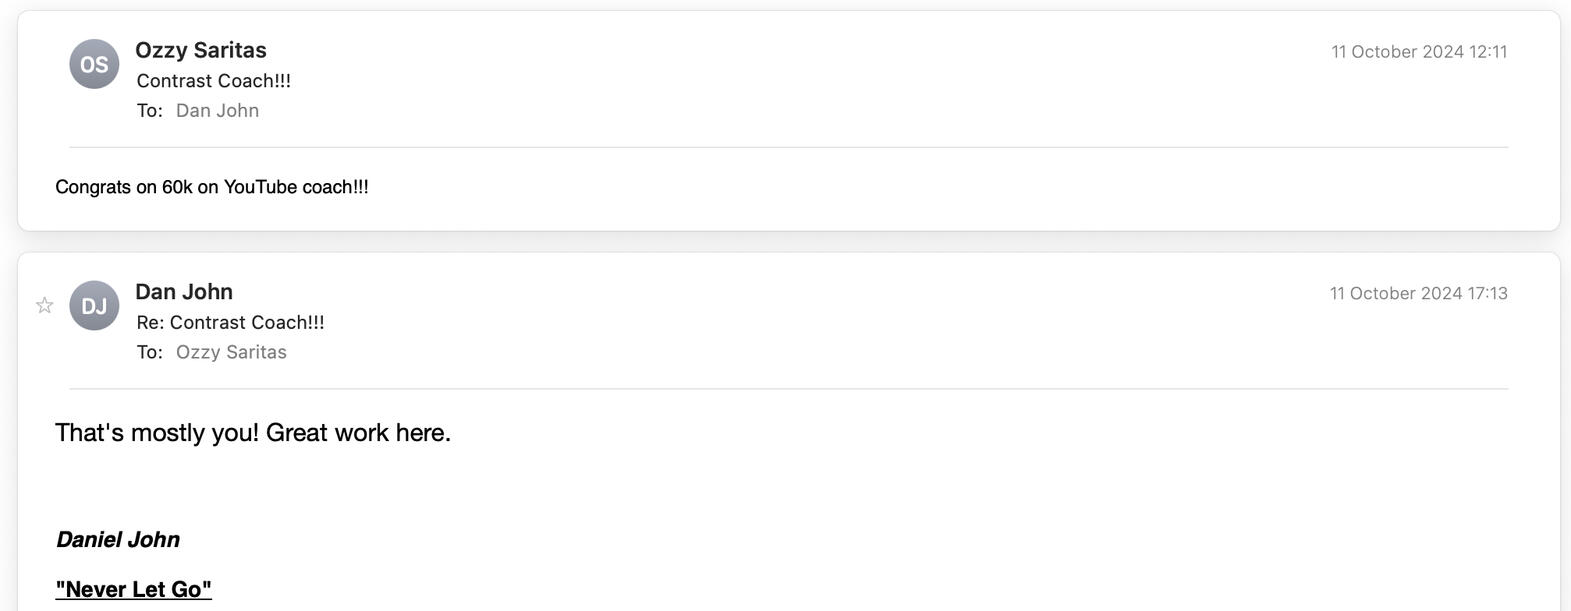The image size is (1571, 611).
Task: Click the "Contrast Coach!!!" subject line
Action: (213, 81)
